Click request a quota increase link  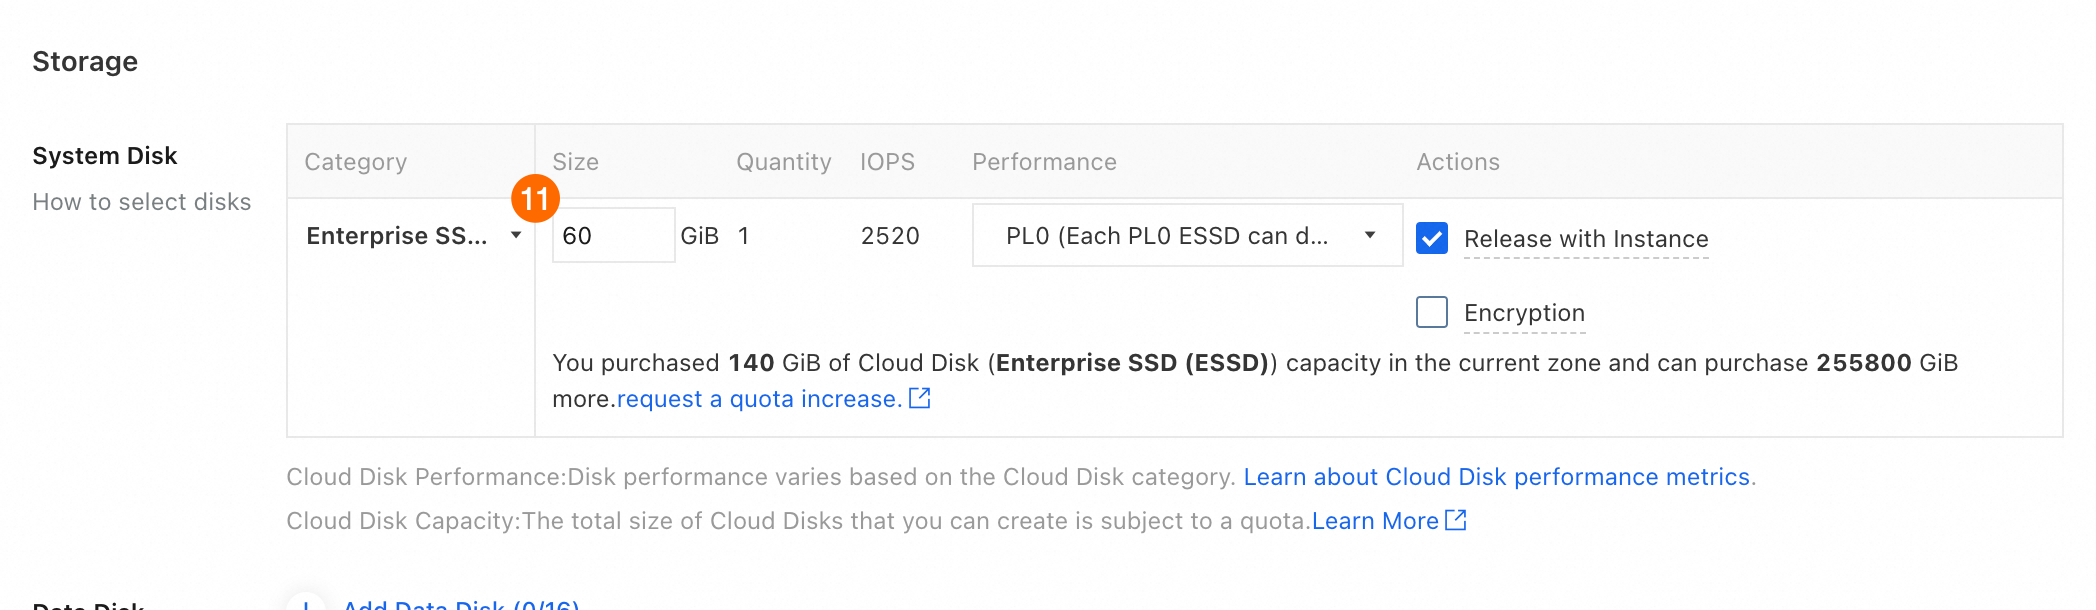759,399
